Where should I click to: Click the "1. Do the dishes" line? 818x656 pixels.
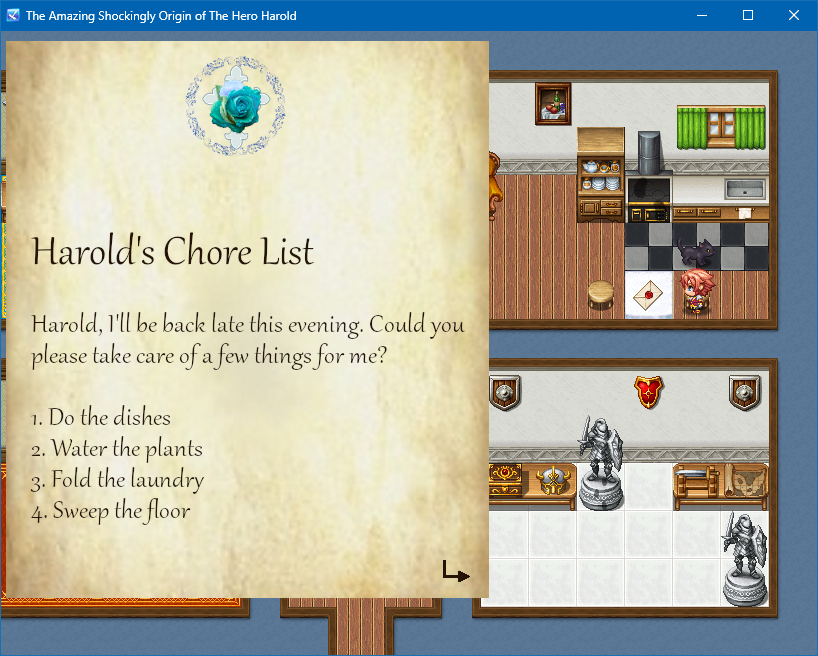101,418
